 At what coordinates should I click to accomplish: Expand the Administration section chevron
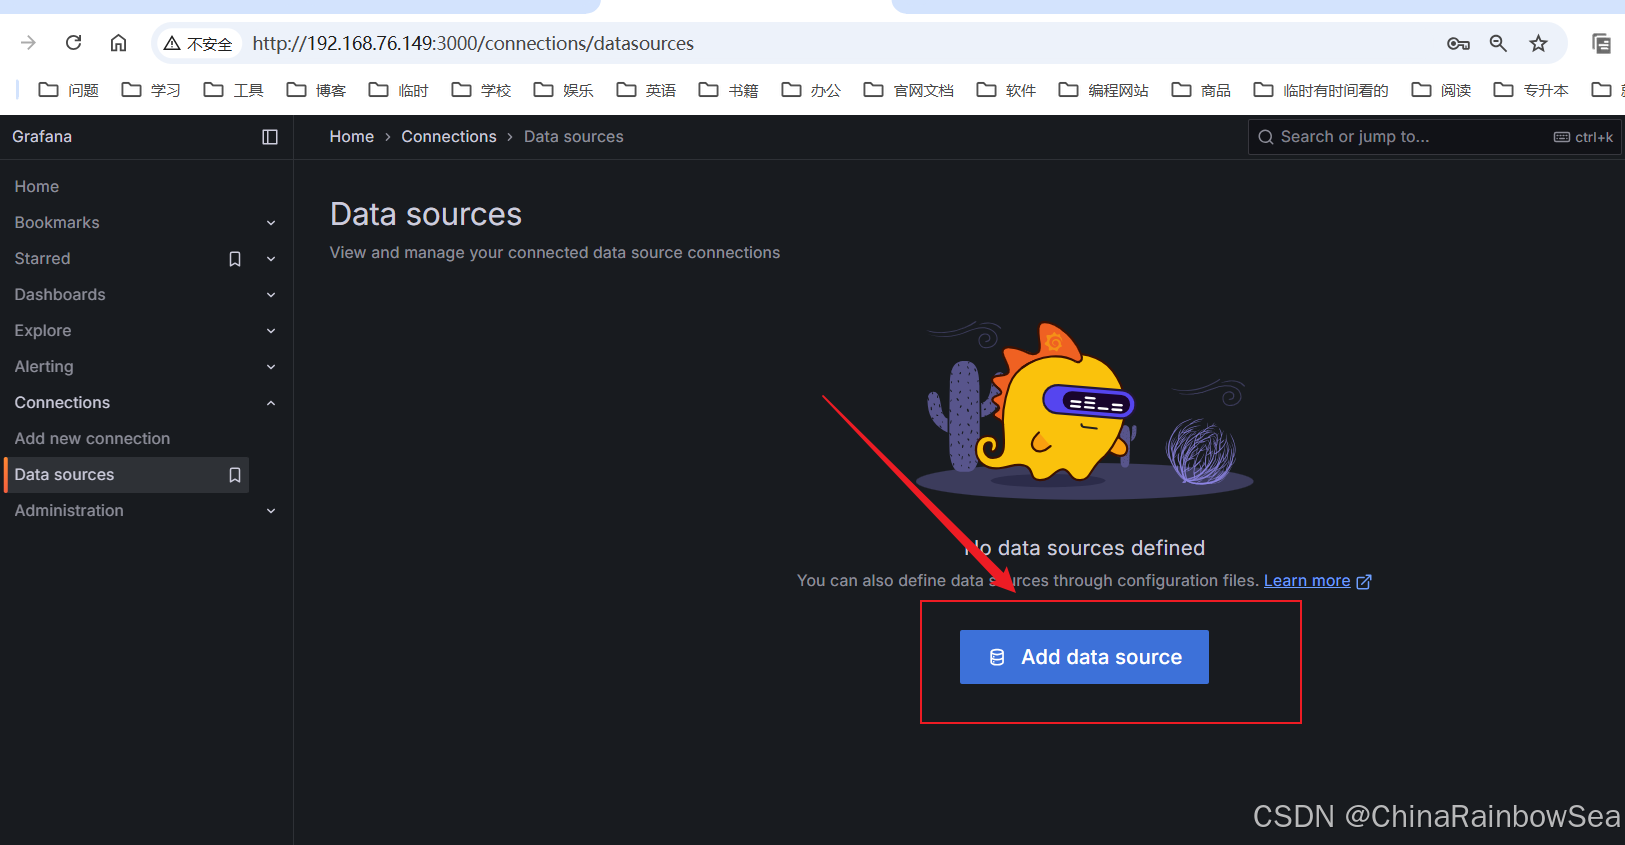[271, 511]
